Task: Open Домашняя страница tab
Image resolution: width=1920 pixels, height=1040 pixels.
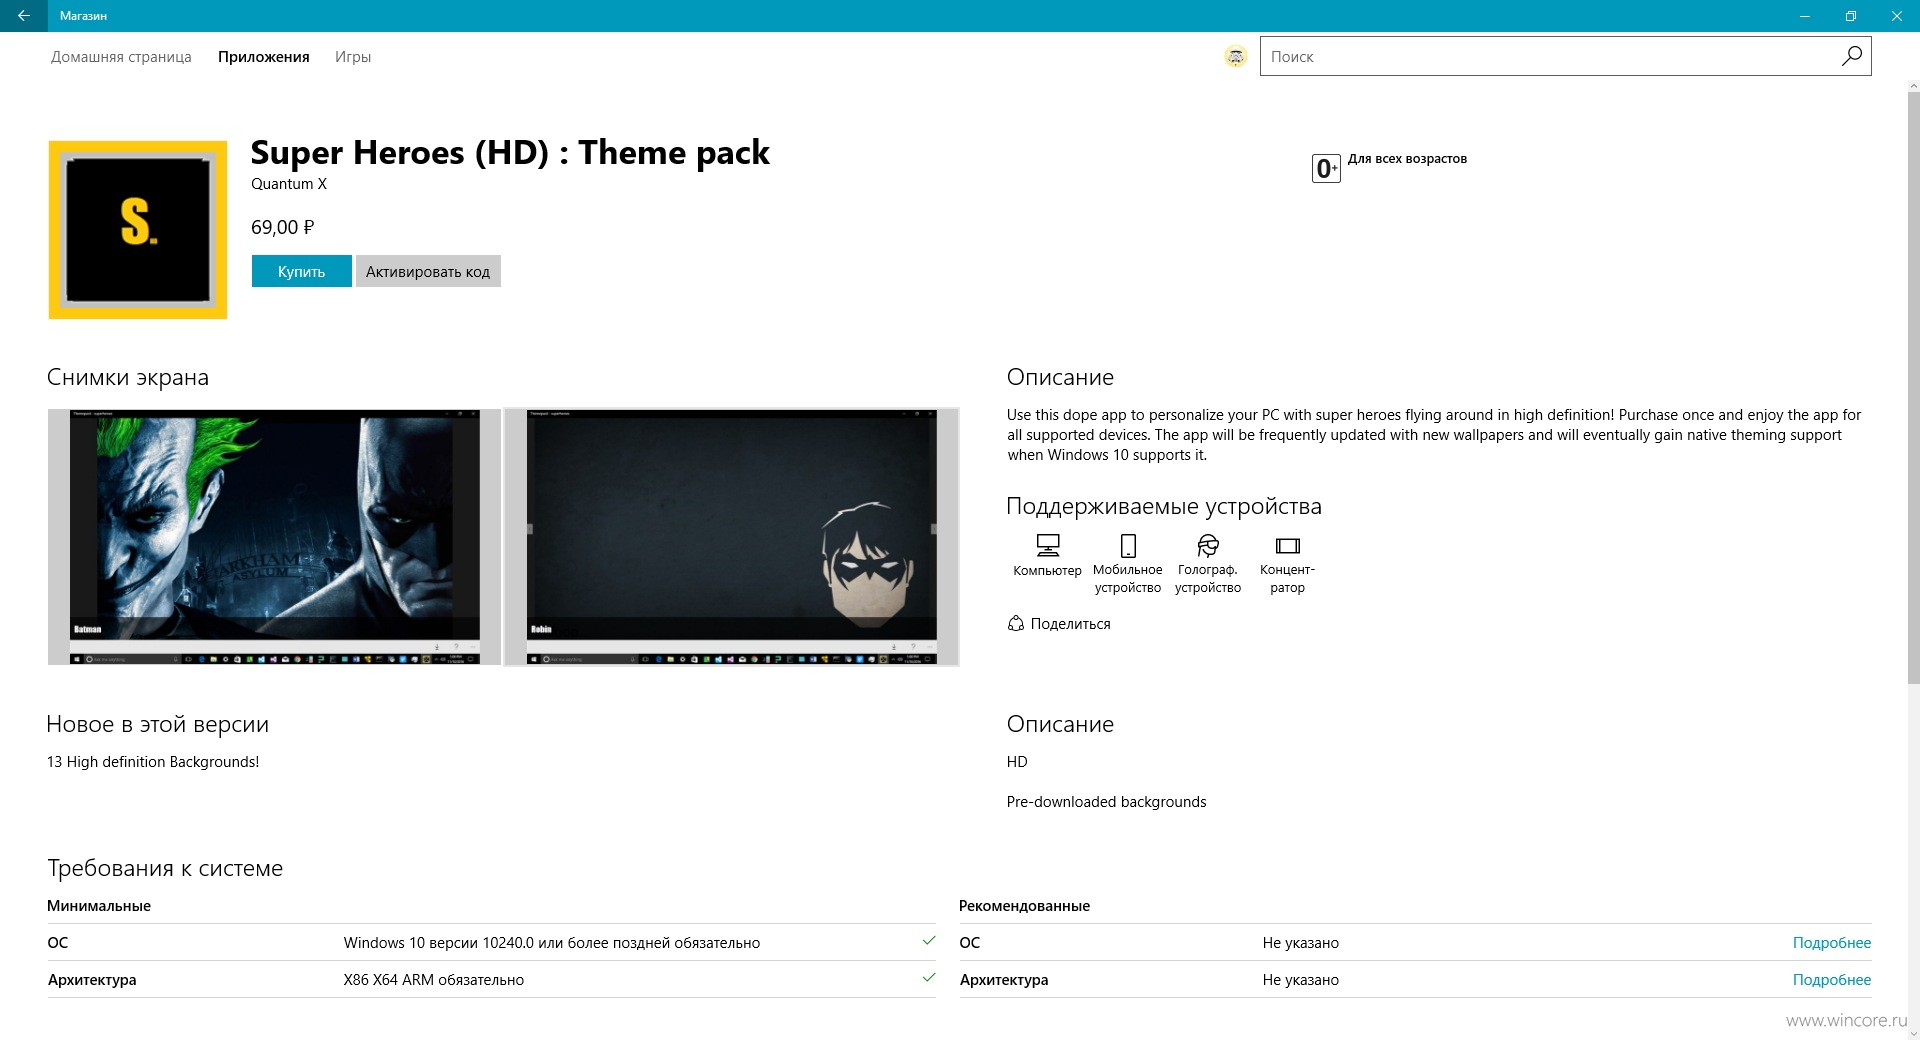Action: point(121,57)
